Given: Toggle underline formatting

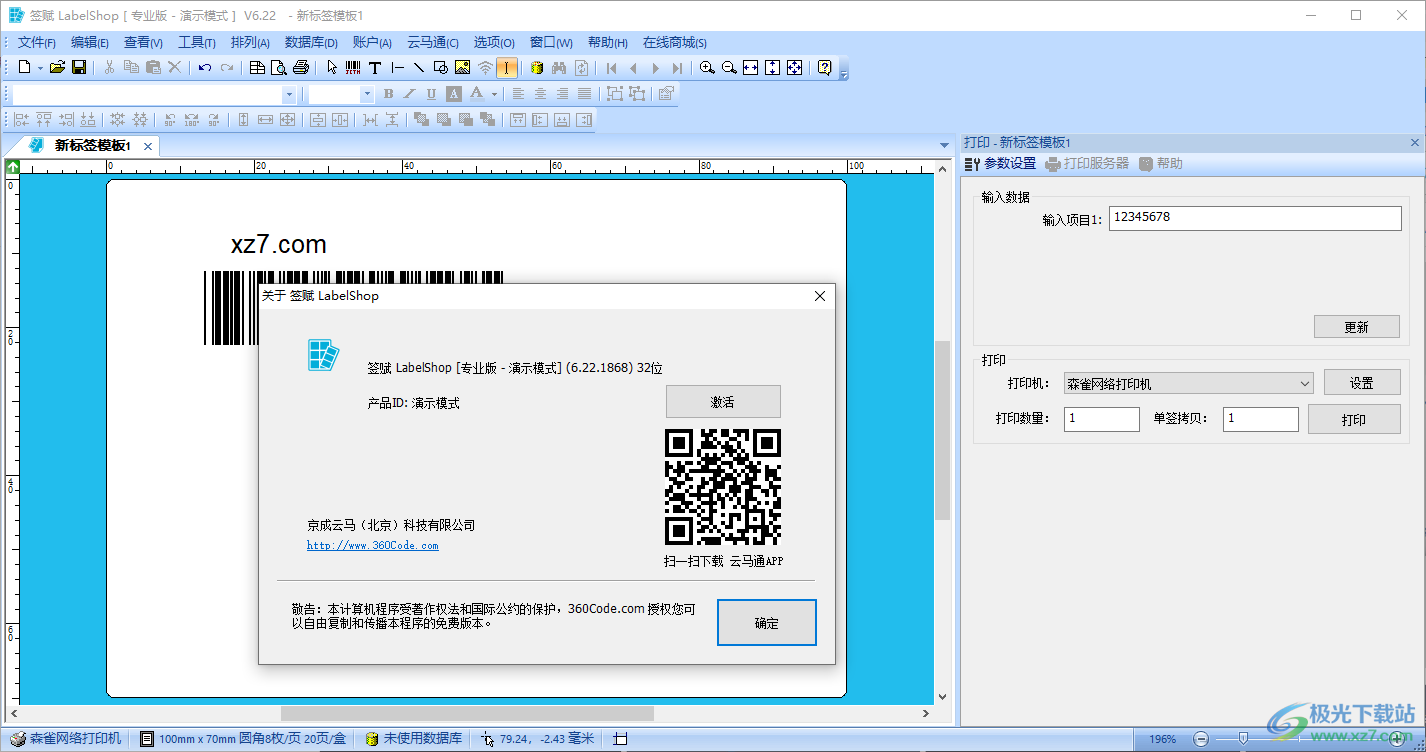Looking at the screenshot, I should click(432, 94).
